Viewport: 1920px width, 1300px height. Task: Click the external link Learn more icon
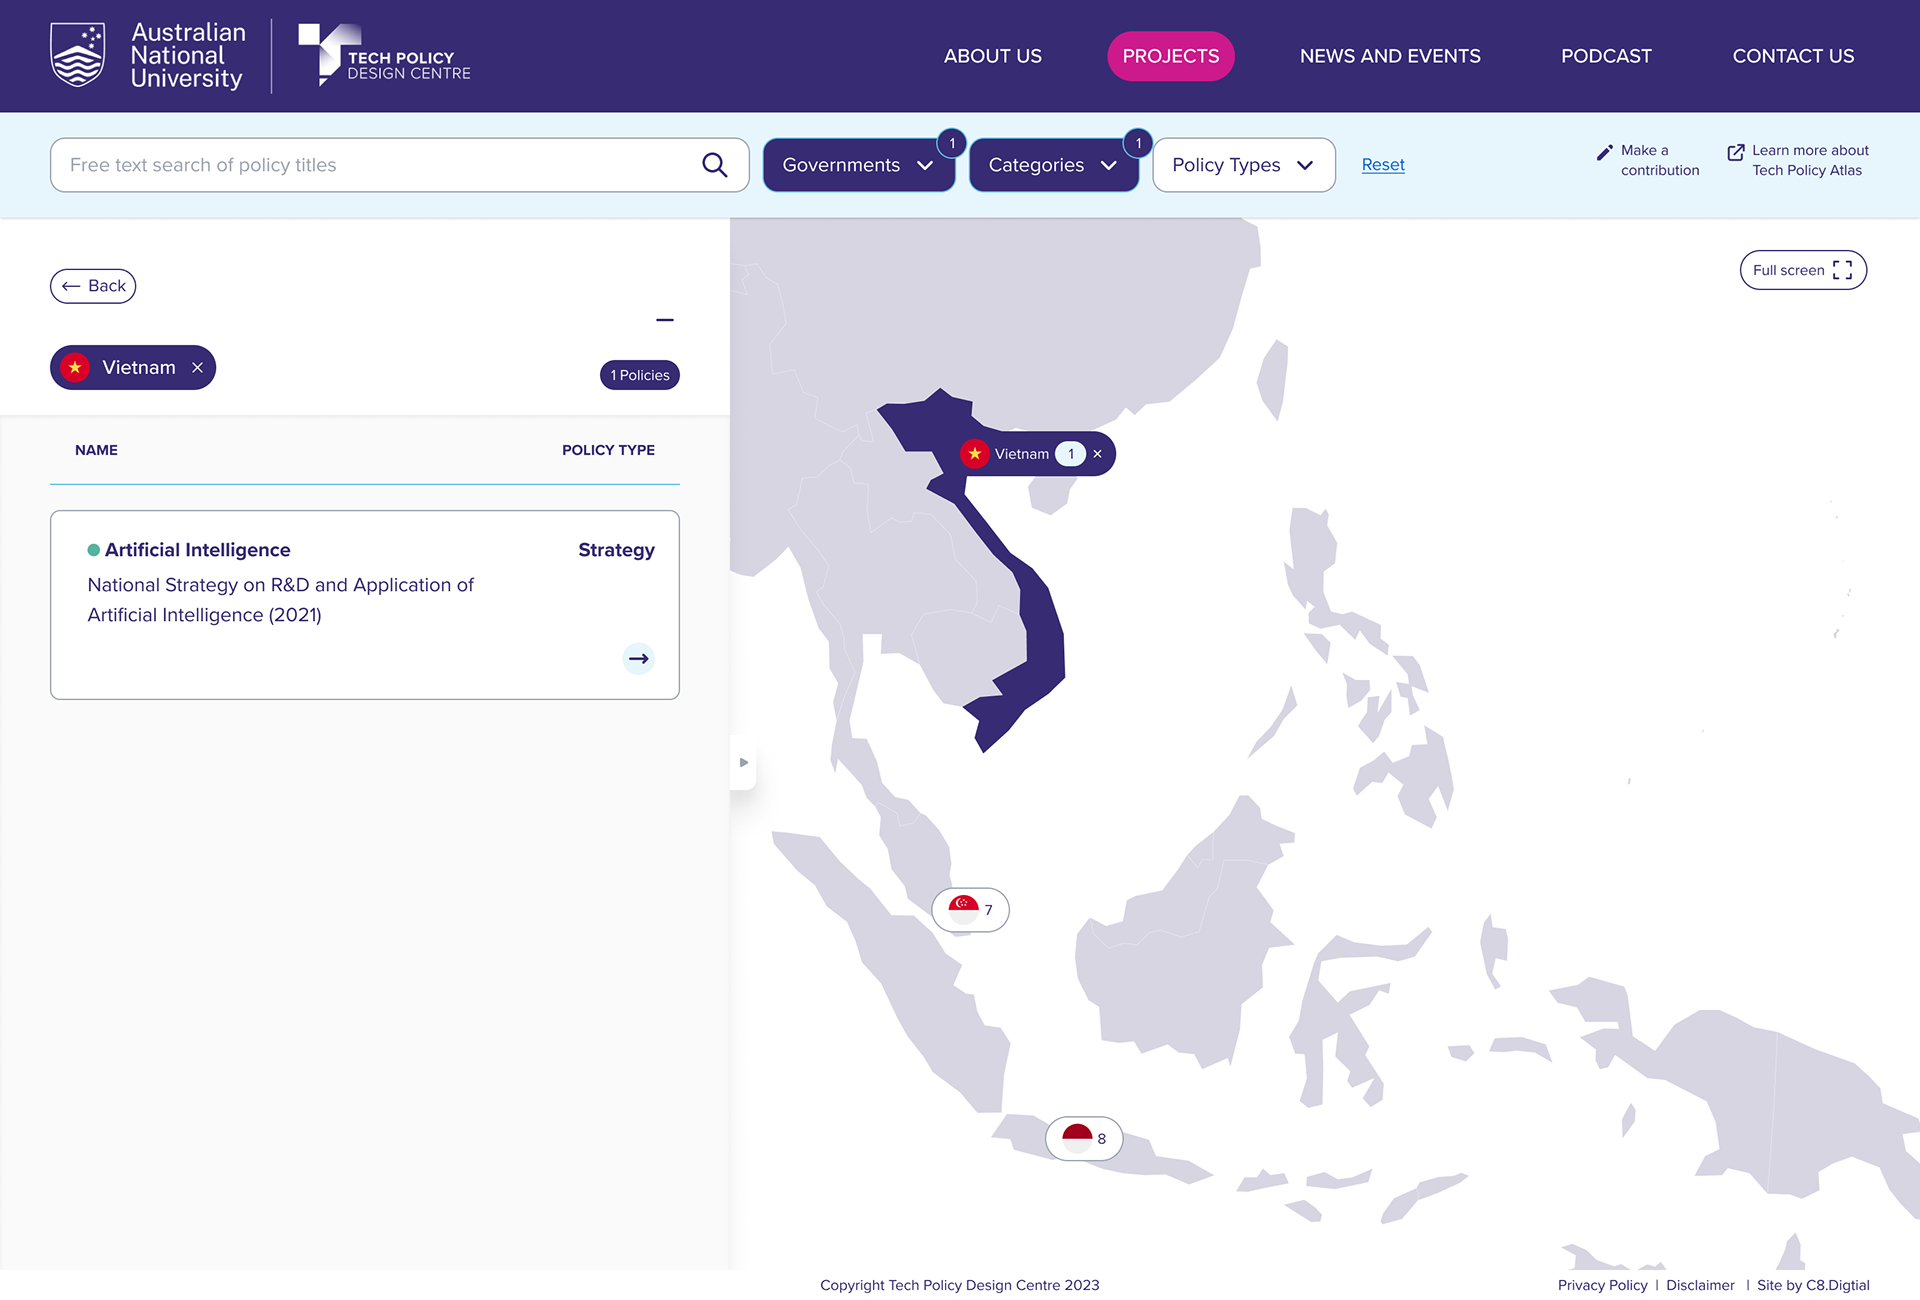click(1736, 152)
